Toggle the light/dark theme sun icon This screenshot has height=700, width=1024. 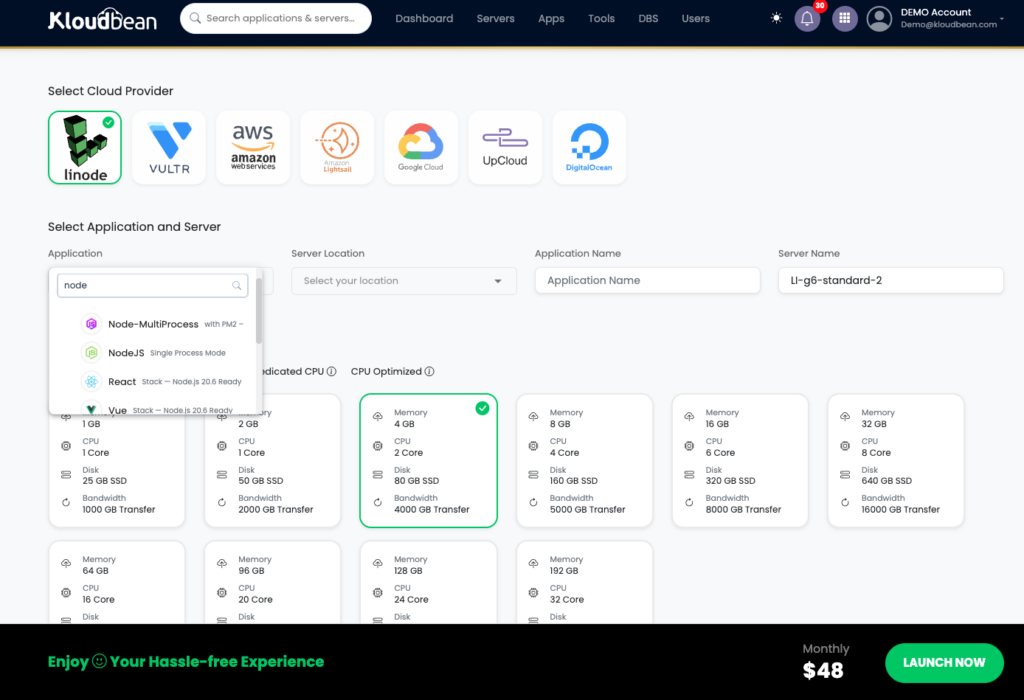(x=776, y=18)
